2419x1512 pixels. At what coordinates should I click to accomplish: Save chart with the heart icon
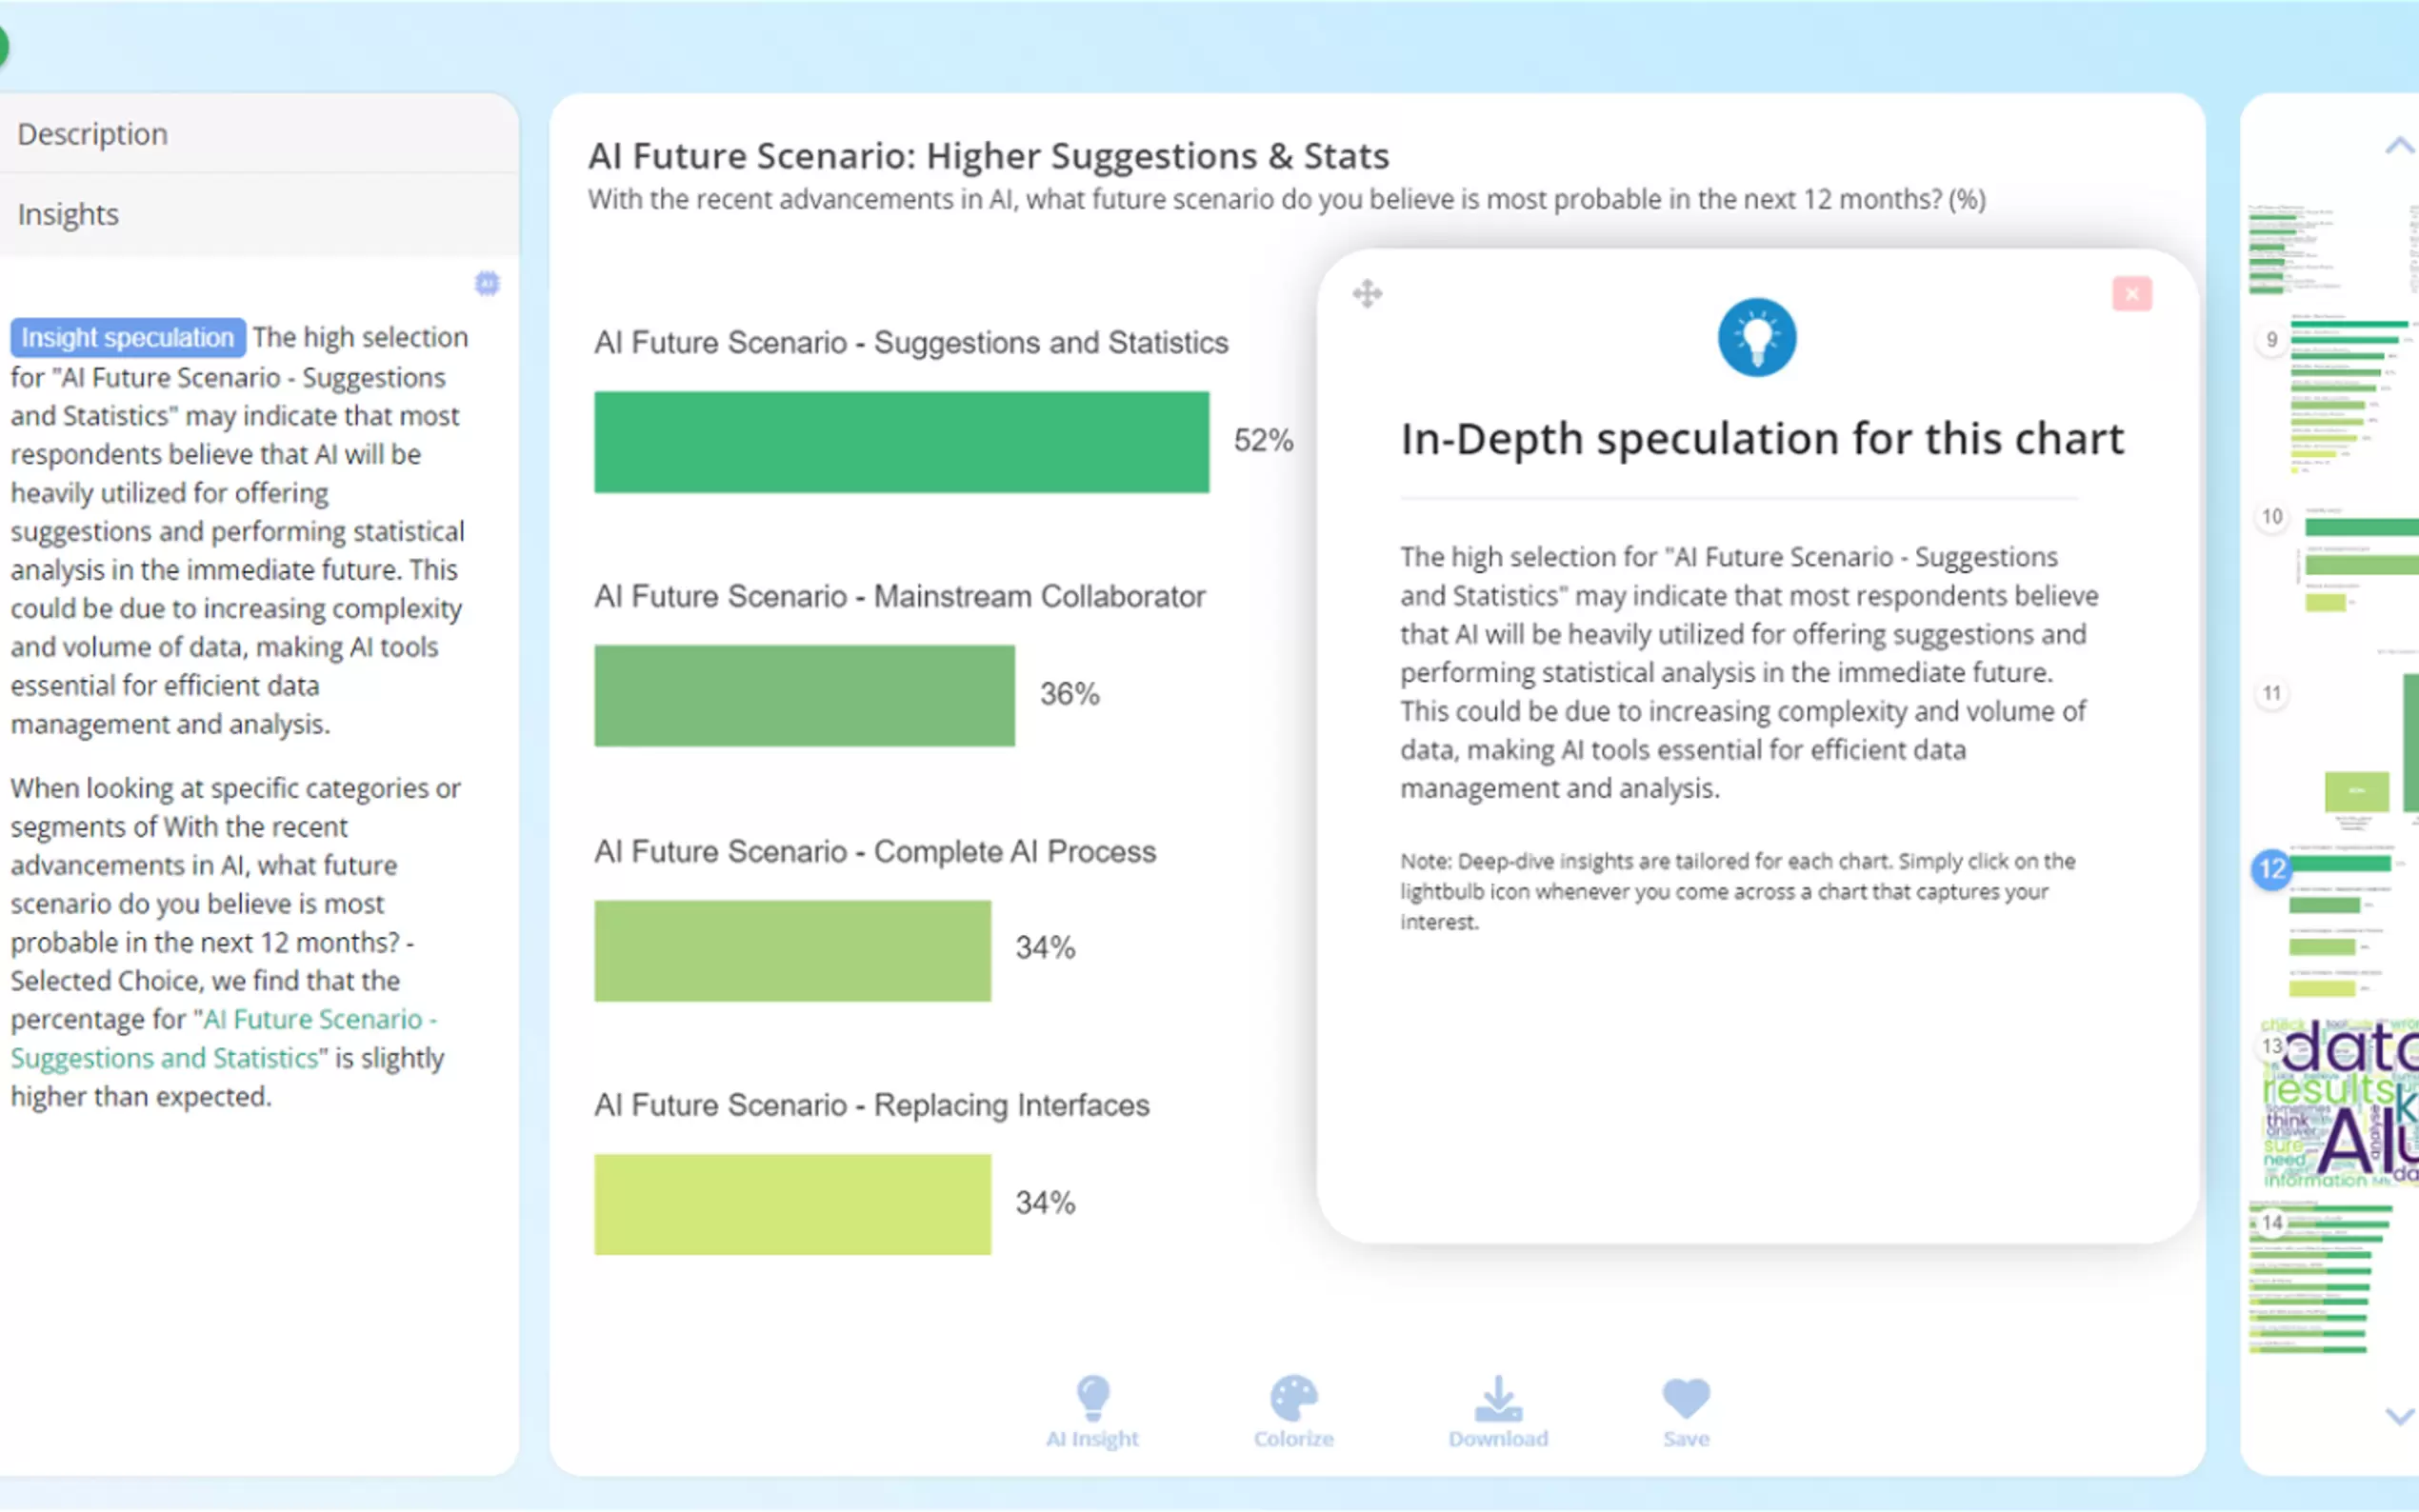(1685, 1399)
